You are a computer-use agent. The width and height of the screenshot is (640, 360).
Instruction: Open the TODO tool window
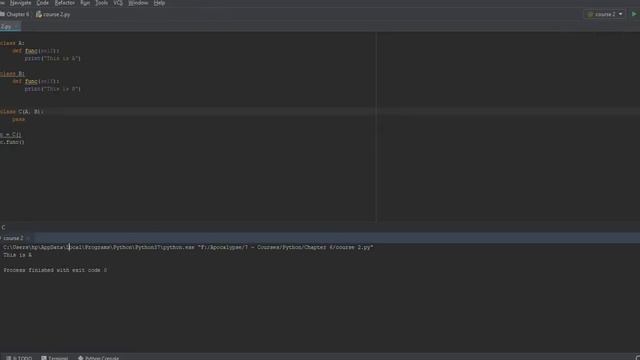pyautogui.click(x=19, y=358)
